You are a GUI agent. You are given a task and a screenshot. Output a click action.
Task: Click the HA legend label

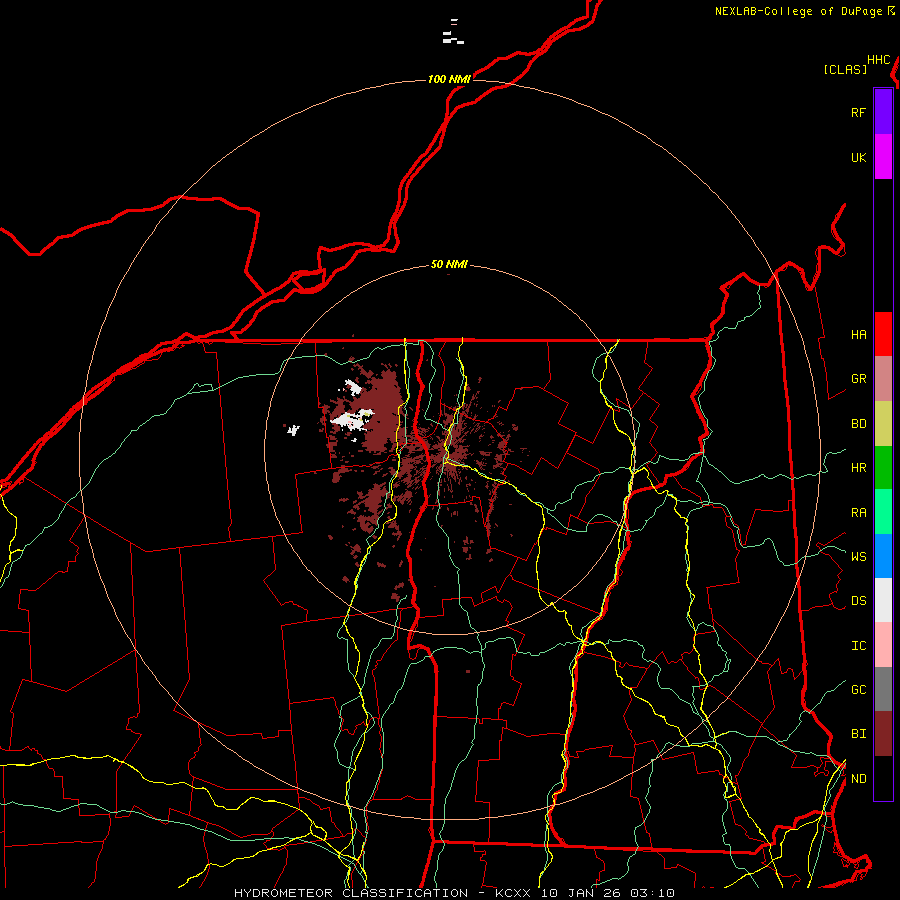click(x=858, y=334)
